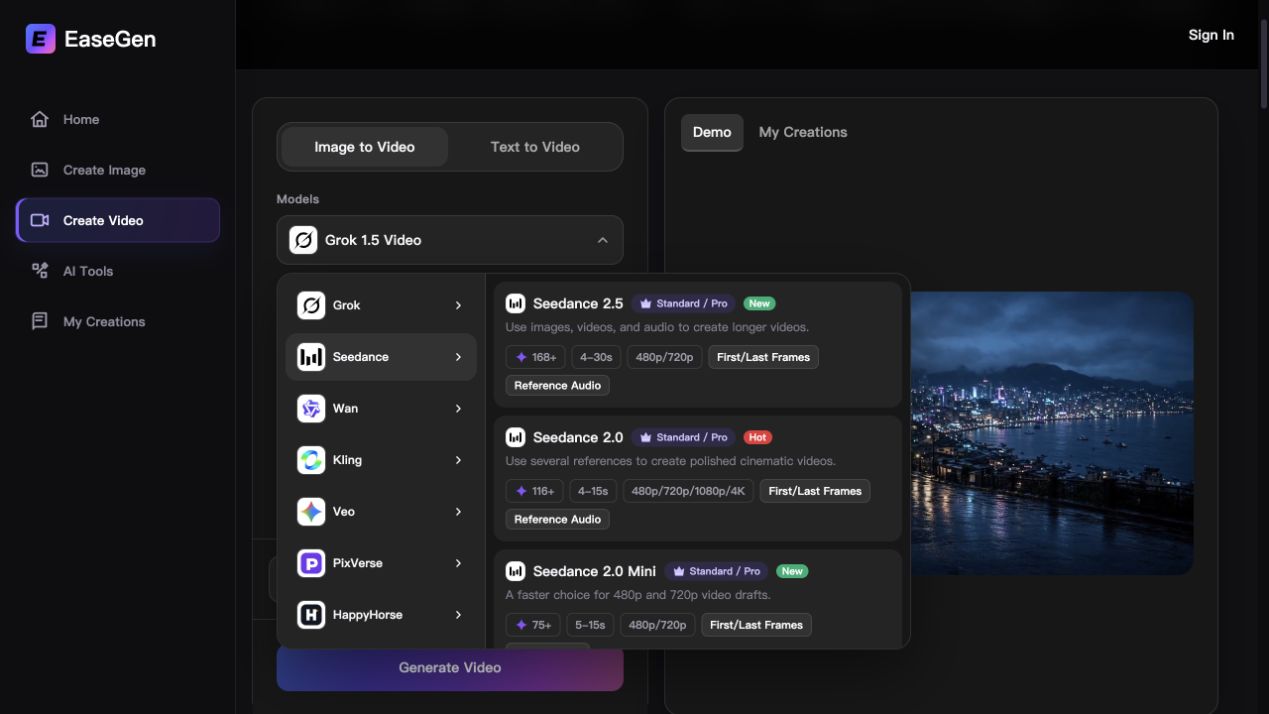Click the night city demo video thumbnail
Image resolution: width=1269 pixels, height=714 pixels.
[x=1050, y=433]
